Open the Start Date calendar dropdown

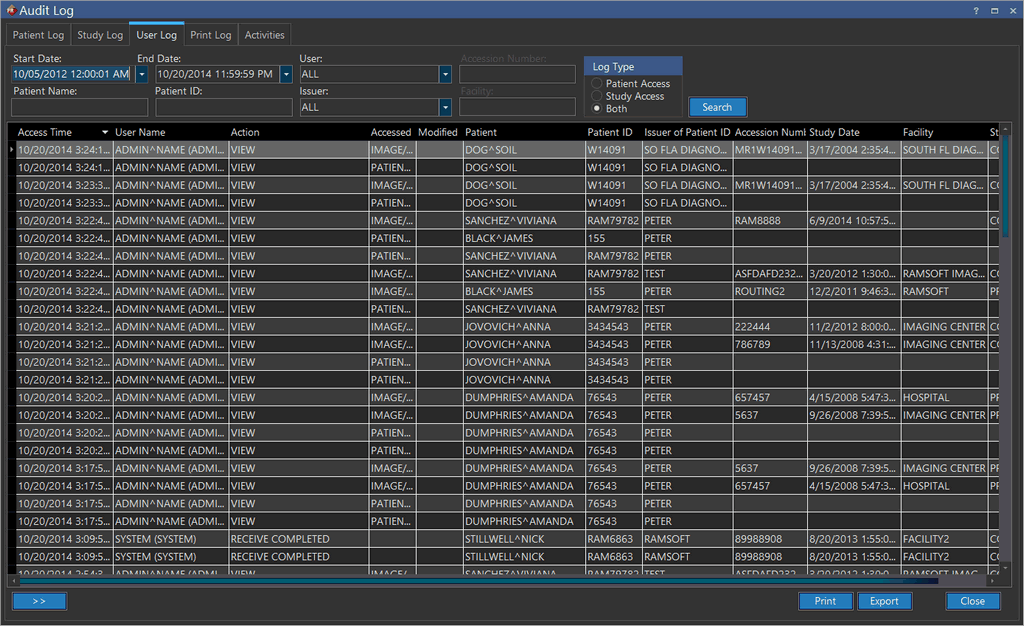click(x=141, y=74)
